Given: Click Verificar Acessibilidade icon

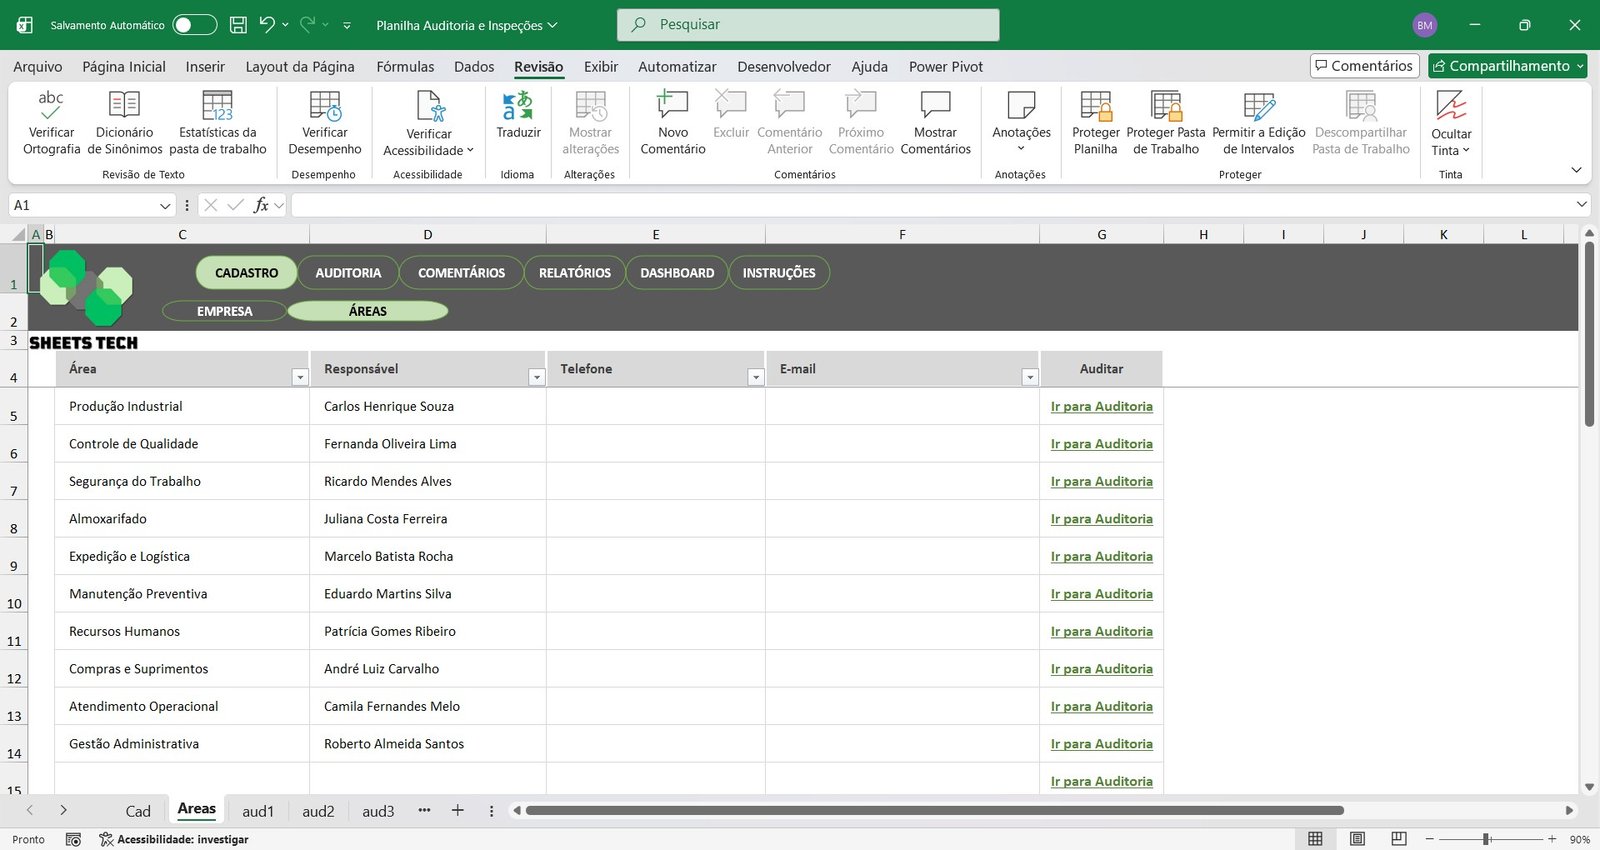Looking at the screenshot, I should [429, 105].
